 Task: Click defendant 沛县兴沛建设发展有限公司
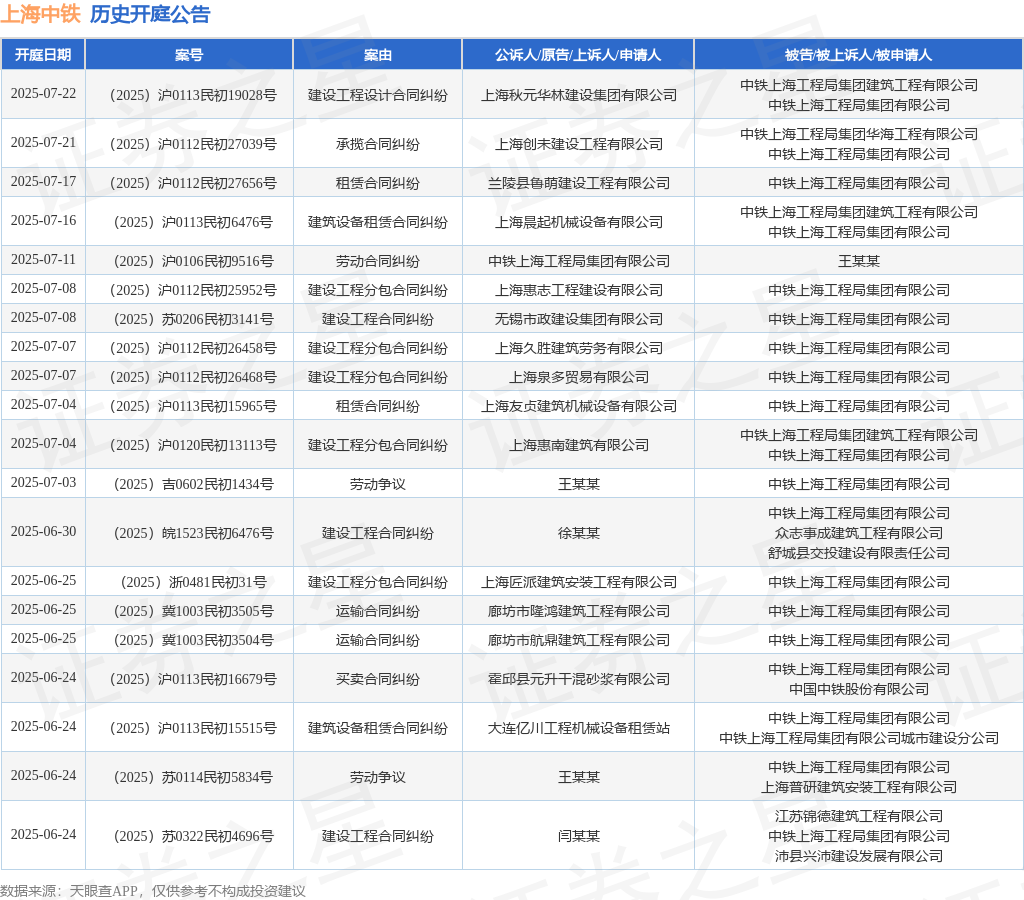coord(859,856)
